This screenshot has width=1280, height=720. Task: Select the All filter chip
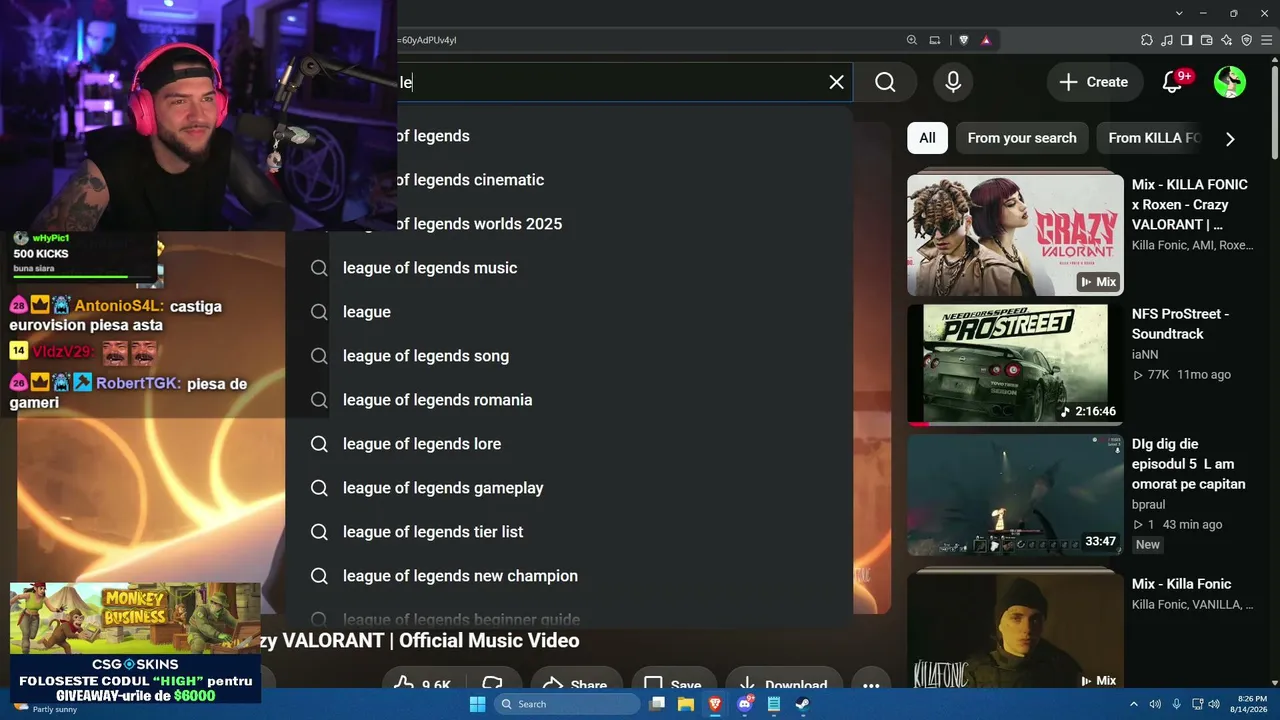coord(927,138)
